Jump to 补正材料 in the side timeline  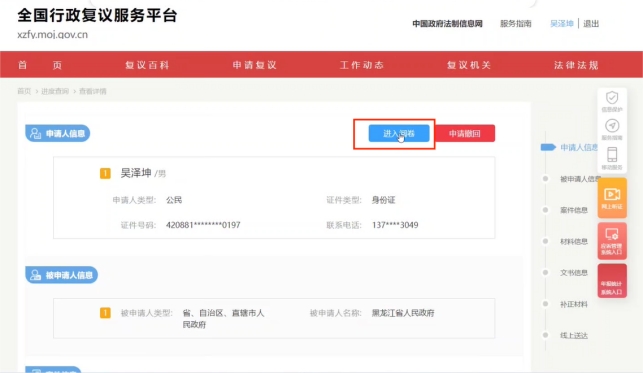(574, 304)
